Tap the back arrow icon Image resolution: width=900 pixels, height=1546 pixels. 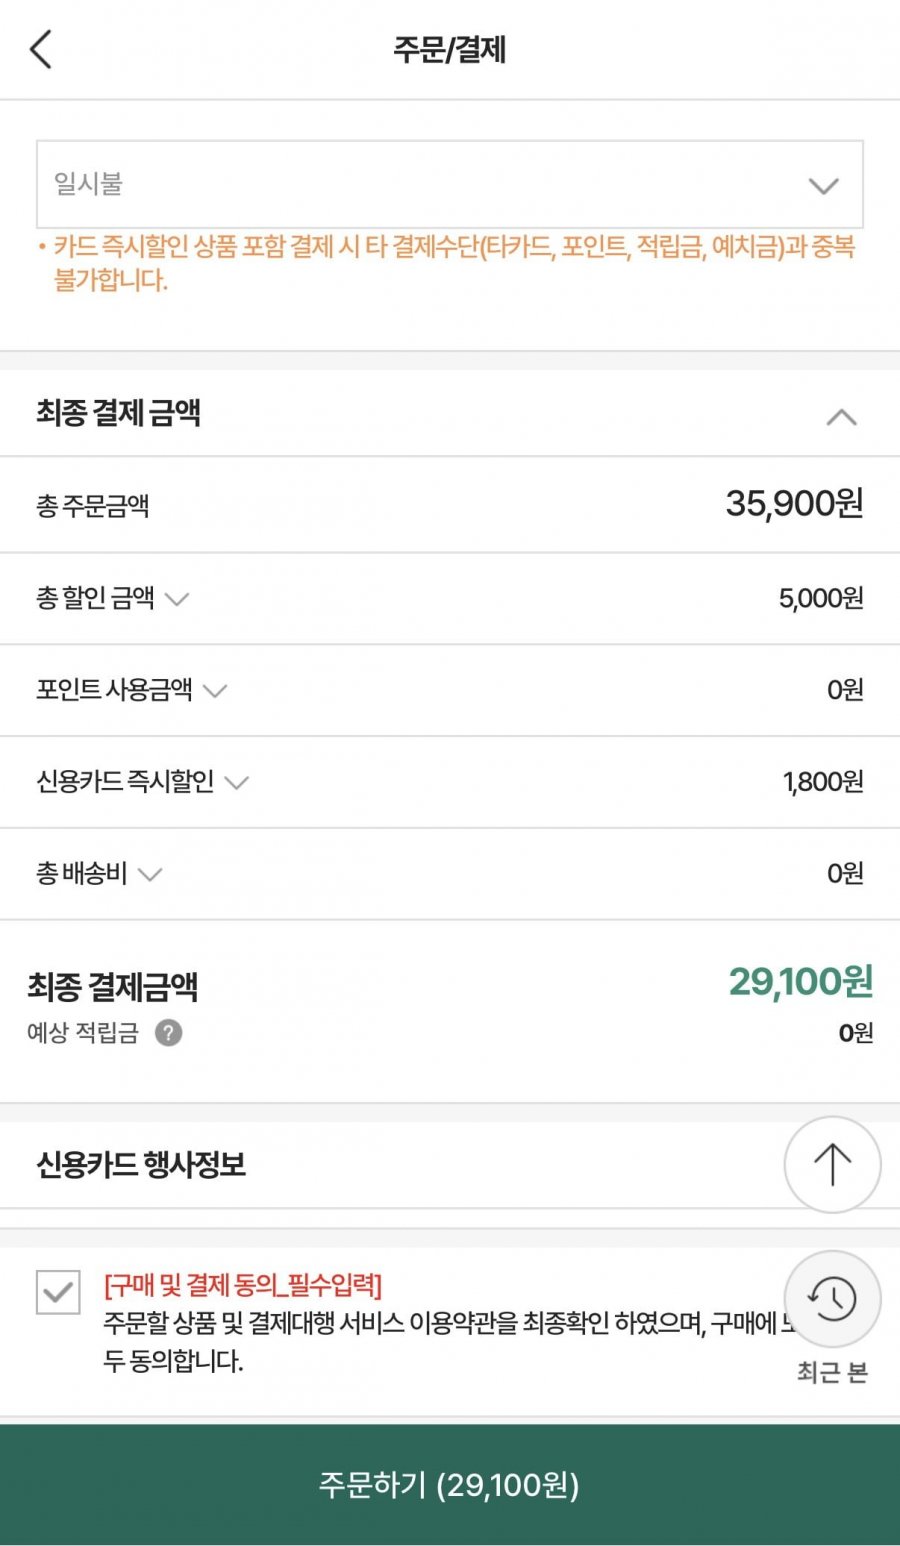tap(41, 49)
